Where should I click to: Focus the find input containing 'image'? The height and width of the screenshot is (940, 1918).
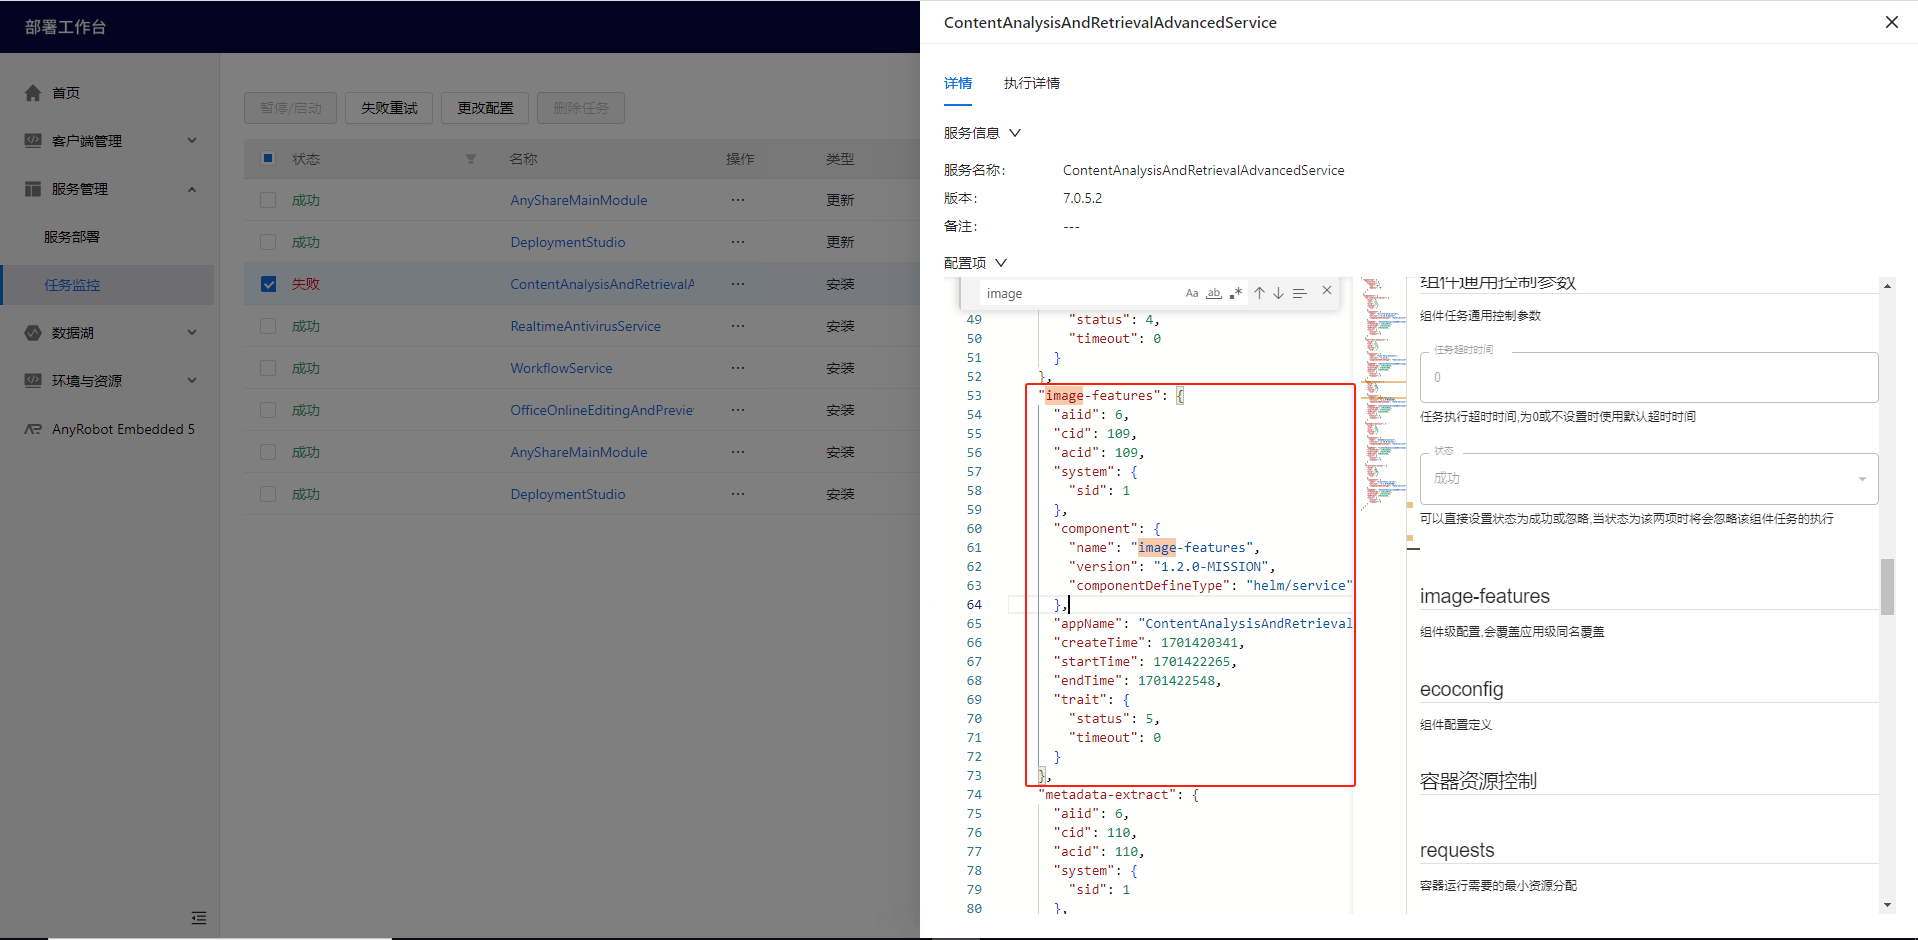coord(1080,293)
